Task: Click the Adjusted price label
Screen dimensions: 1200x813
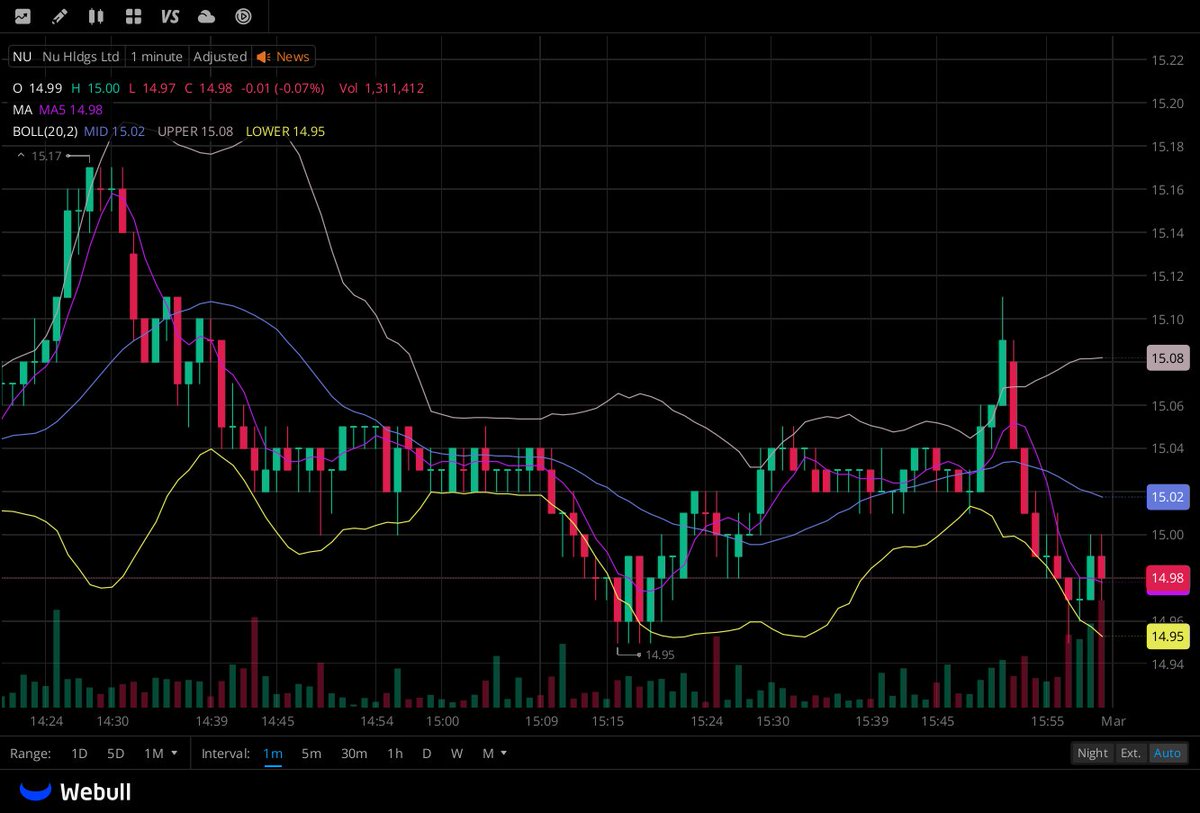Action: pos(220,57)
